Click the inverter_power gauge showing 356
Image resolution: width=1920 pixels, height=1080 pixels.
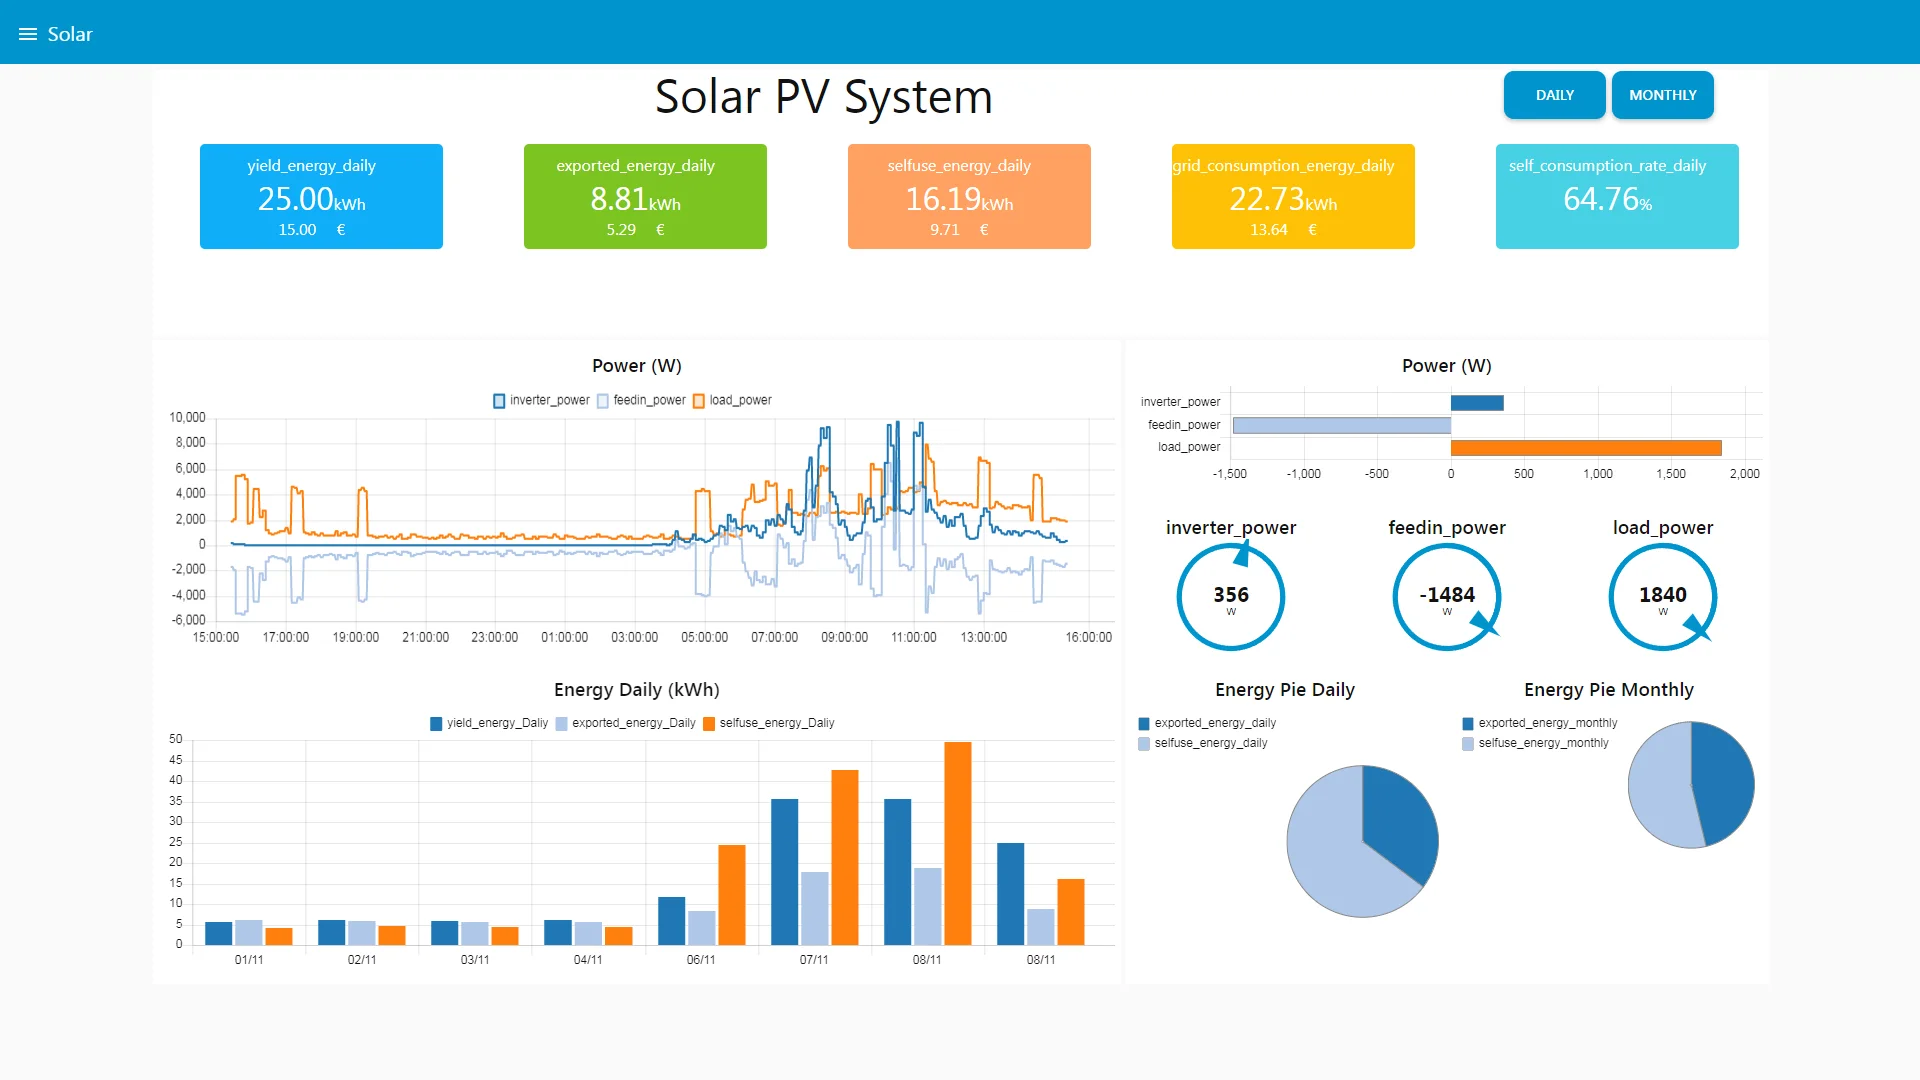click(1231, 597)
